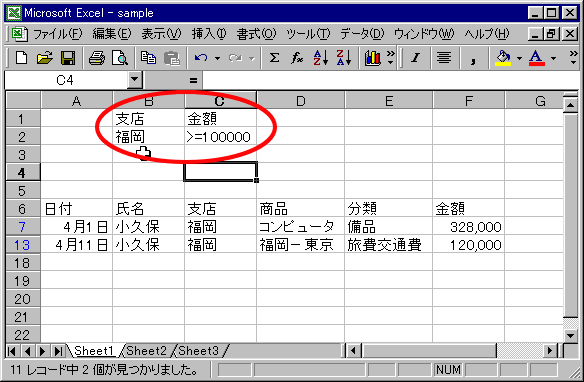584x382 pixels.
Task: Open the Undo history dropdown arrow
Action: [217, 58]
